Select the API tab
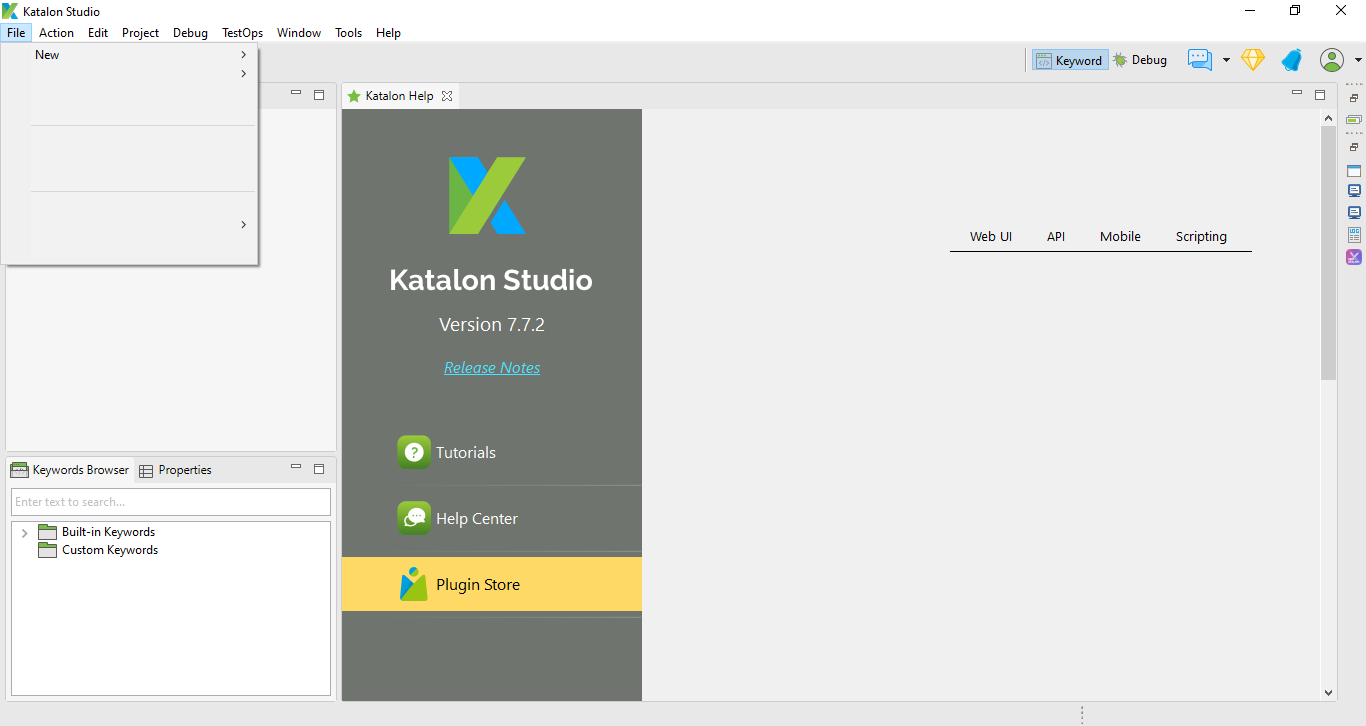 click(x=1056, y=237)
